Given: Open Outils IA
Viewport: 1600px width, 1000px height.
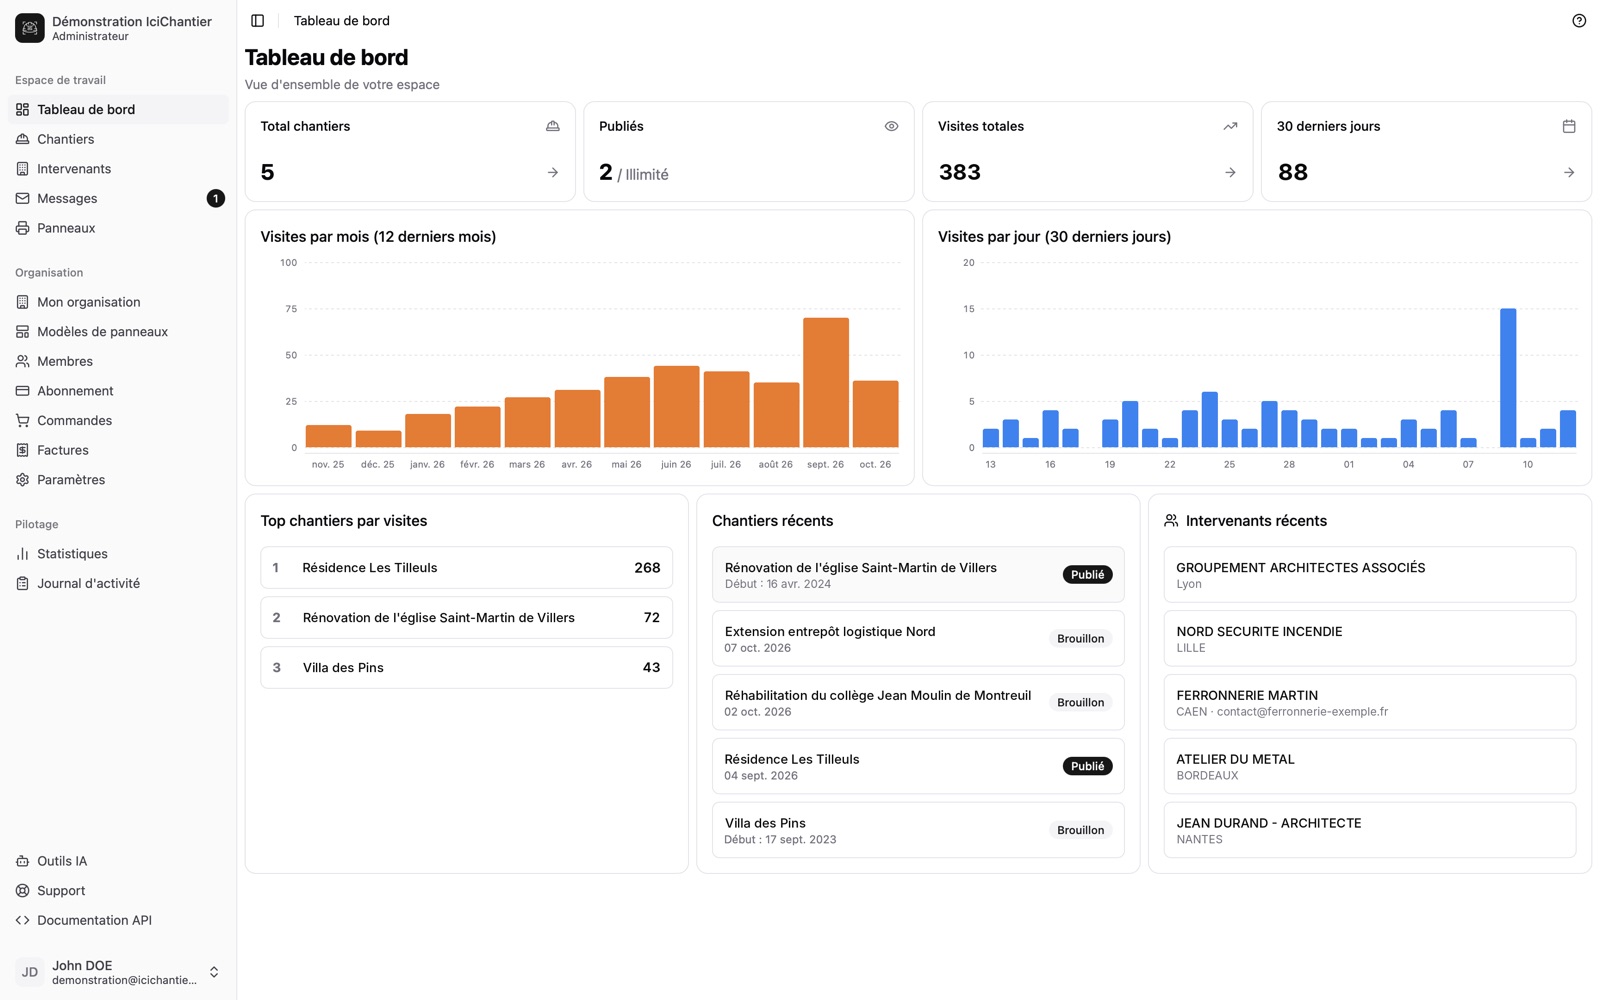Looking at the screenshot, I should [118, 861].
